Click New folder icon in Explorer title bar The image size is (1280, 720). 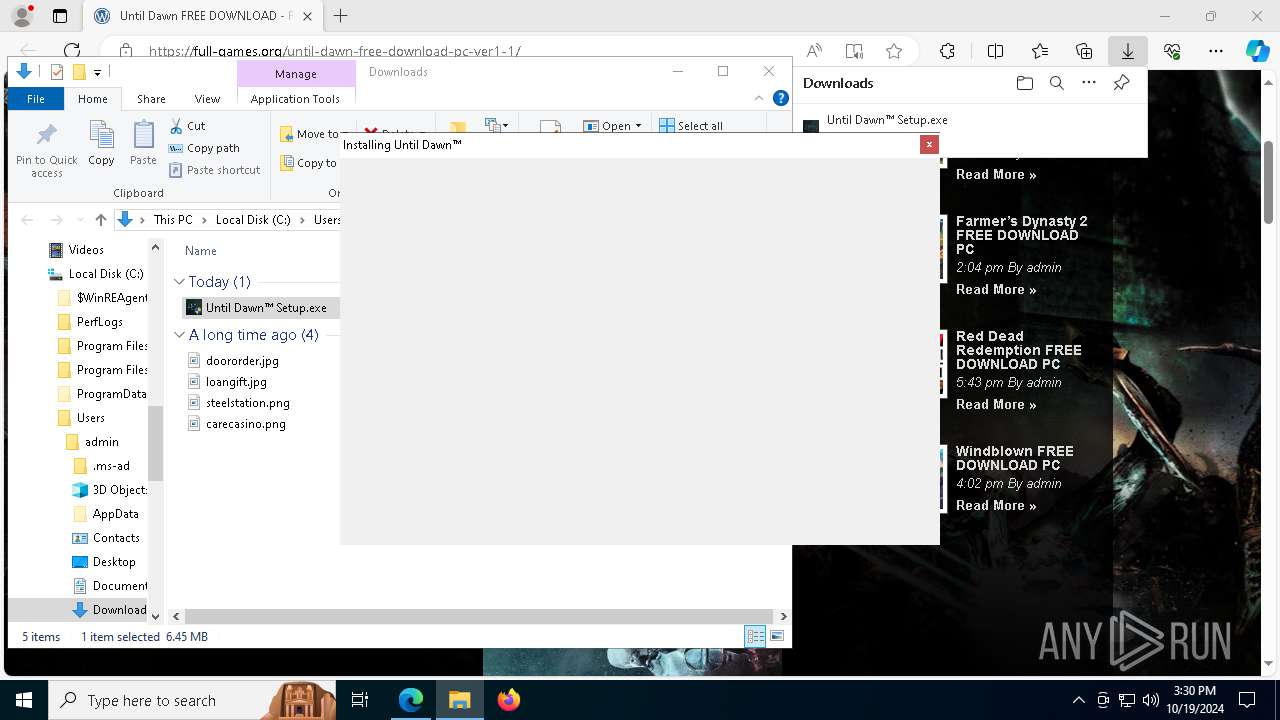pyautogui.click(x=78, y=72)
